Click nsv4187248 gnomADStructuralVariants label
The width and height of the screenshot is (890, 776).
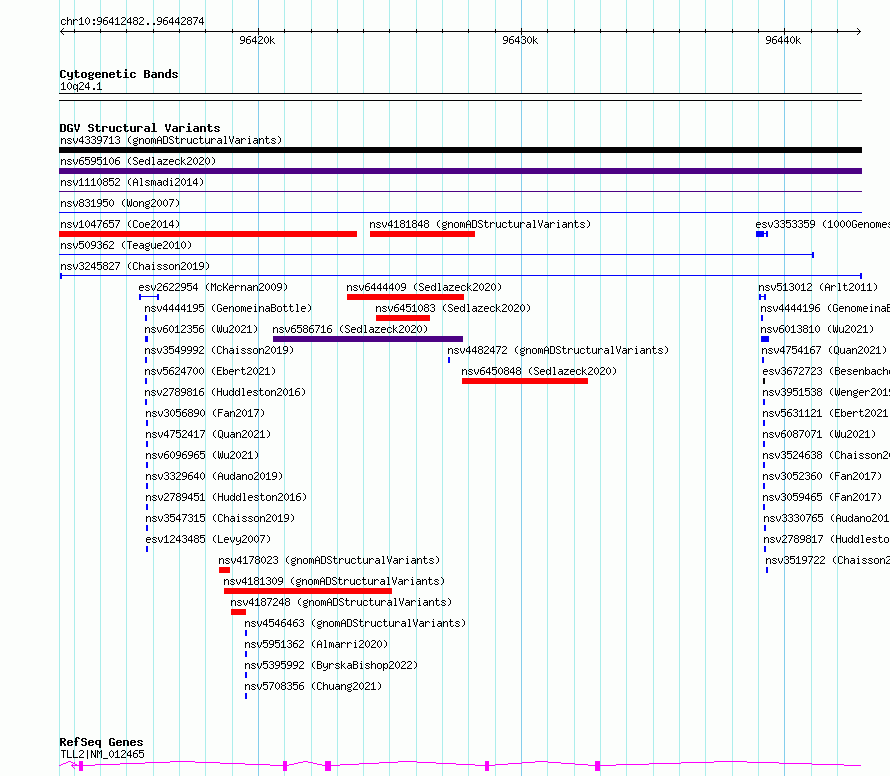pos(341,602)
